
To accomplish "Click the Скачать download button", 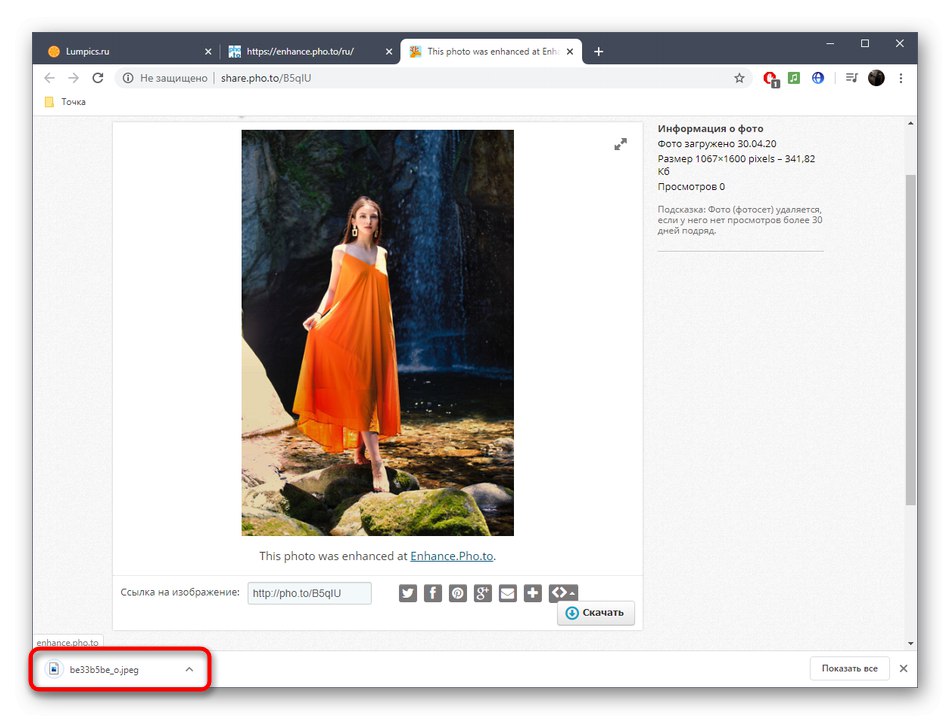I will [596, 613].
